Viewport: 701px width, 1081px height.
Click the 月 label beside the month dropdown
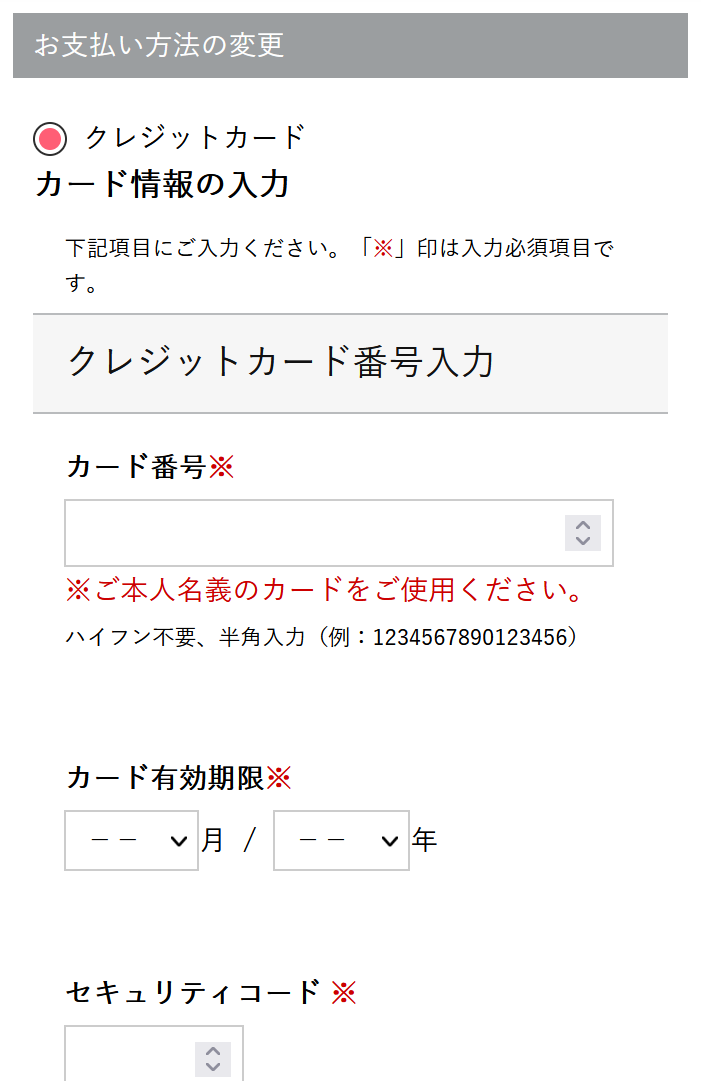(212, 841)
